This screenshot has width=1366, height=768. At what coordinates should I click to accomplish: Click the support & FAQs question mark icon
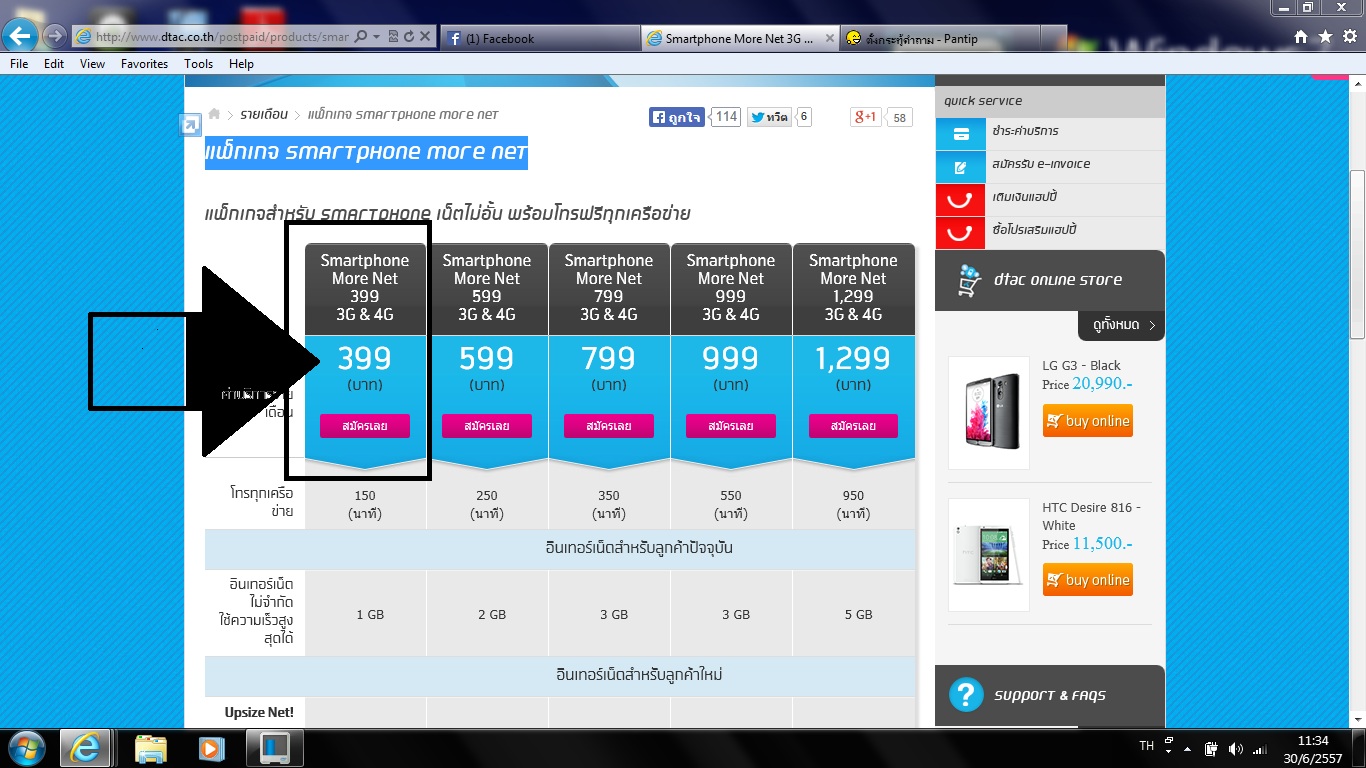(x=966, y=695)
